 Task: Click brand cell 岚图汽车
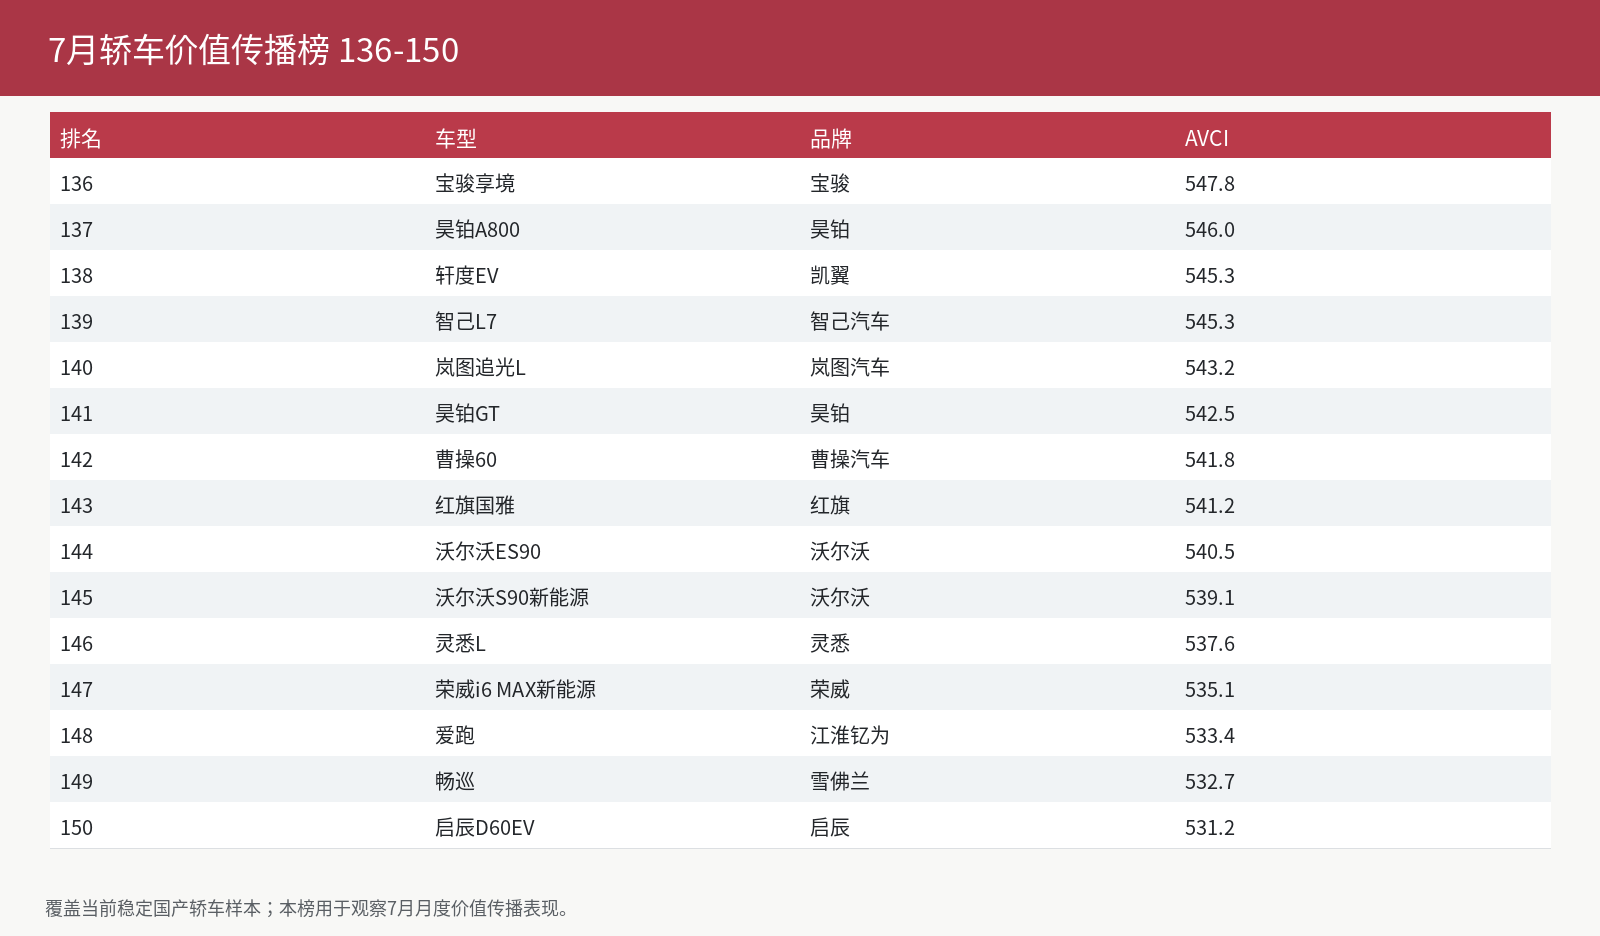click(x=850, y=368)
